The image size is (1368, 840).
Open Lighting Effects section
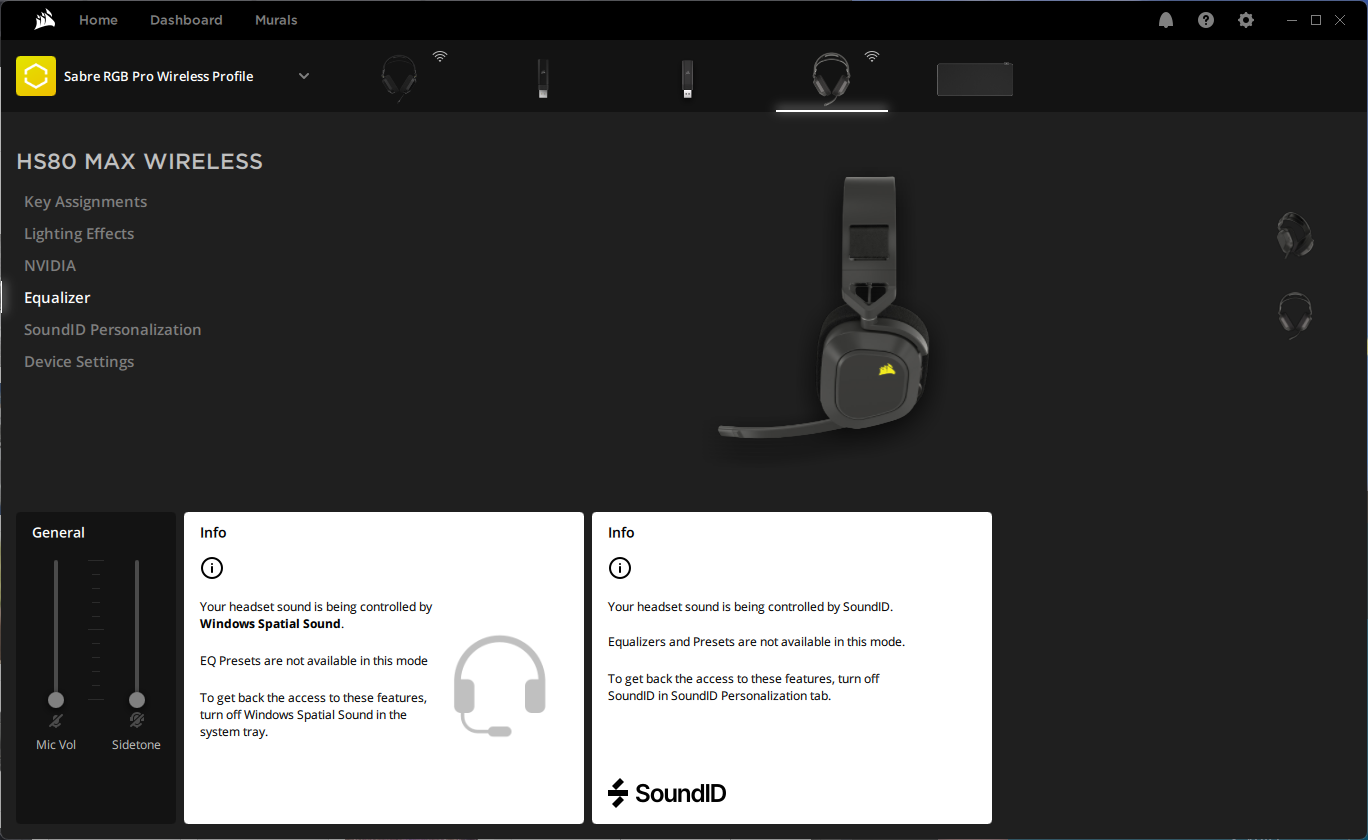coord(79,234)
